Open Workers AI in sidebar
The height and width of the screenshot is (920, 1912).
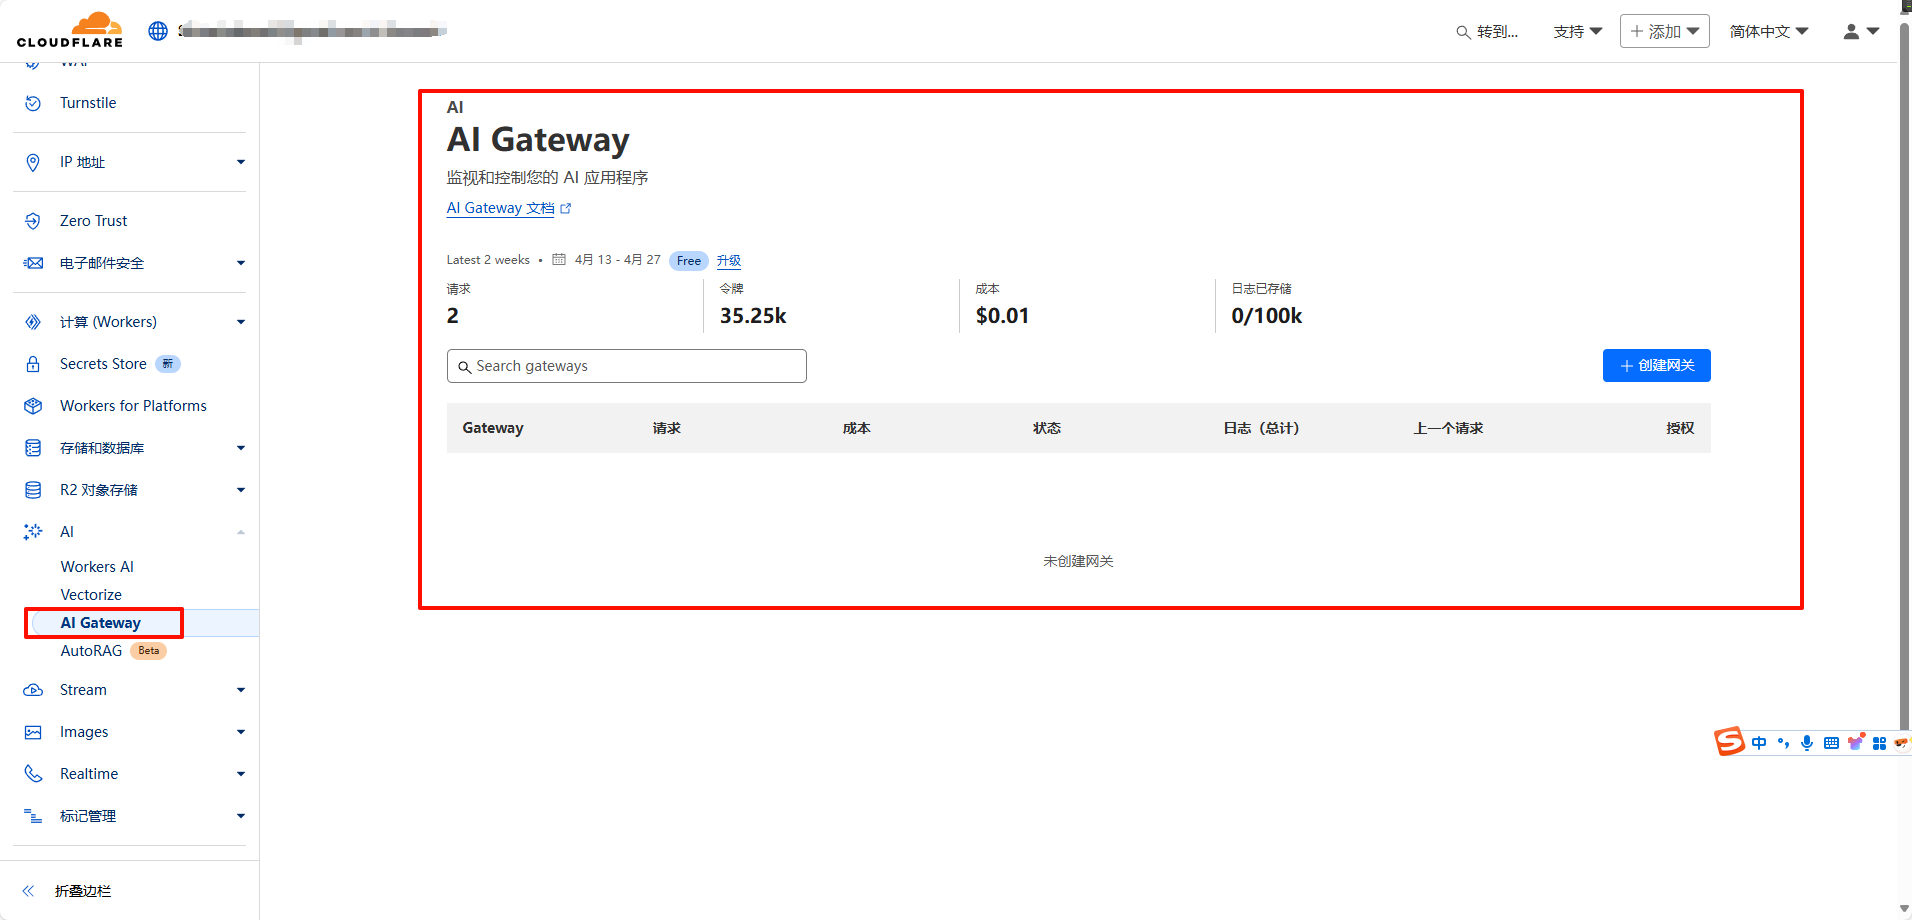[97, 567]
